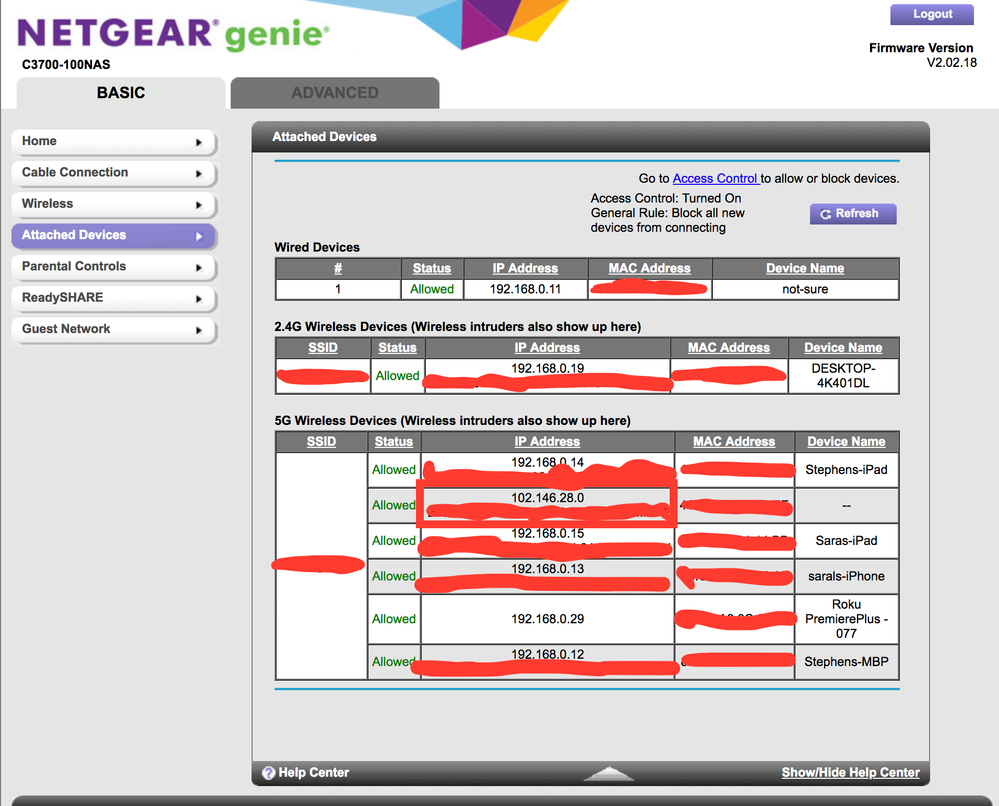The image size is (999, 806).
Task: Sort 5G devices by IP Address header
Action: 547,441
